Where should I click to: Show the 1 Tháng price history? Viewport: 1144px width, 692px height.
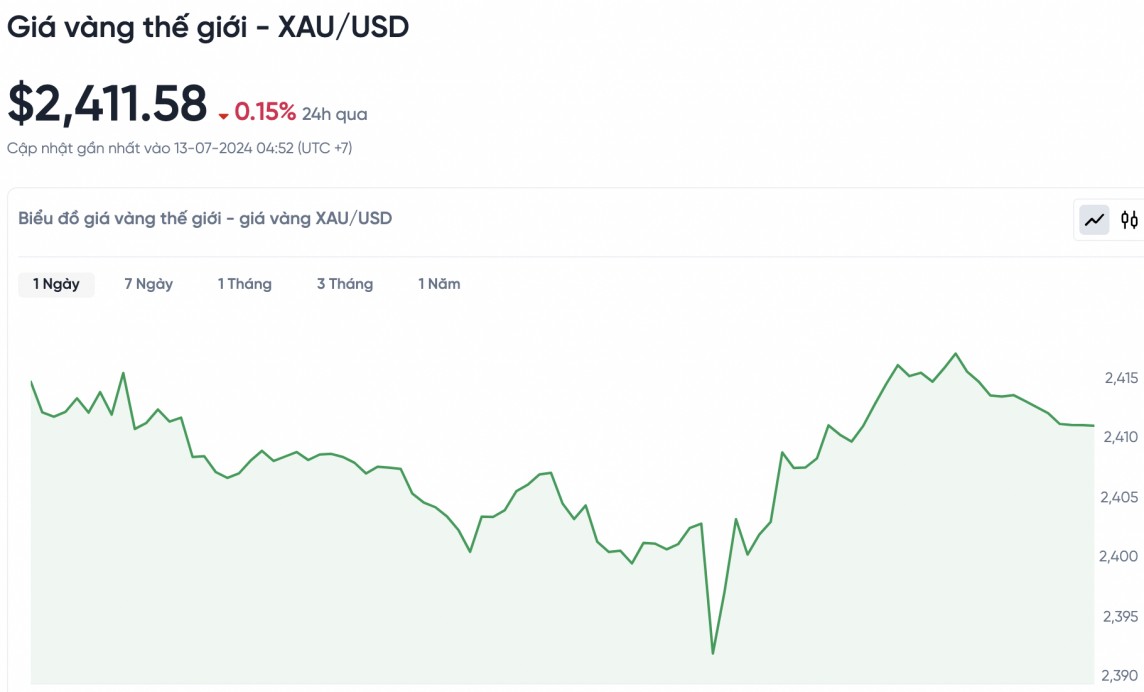click(245, 284)
